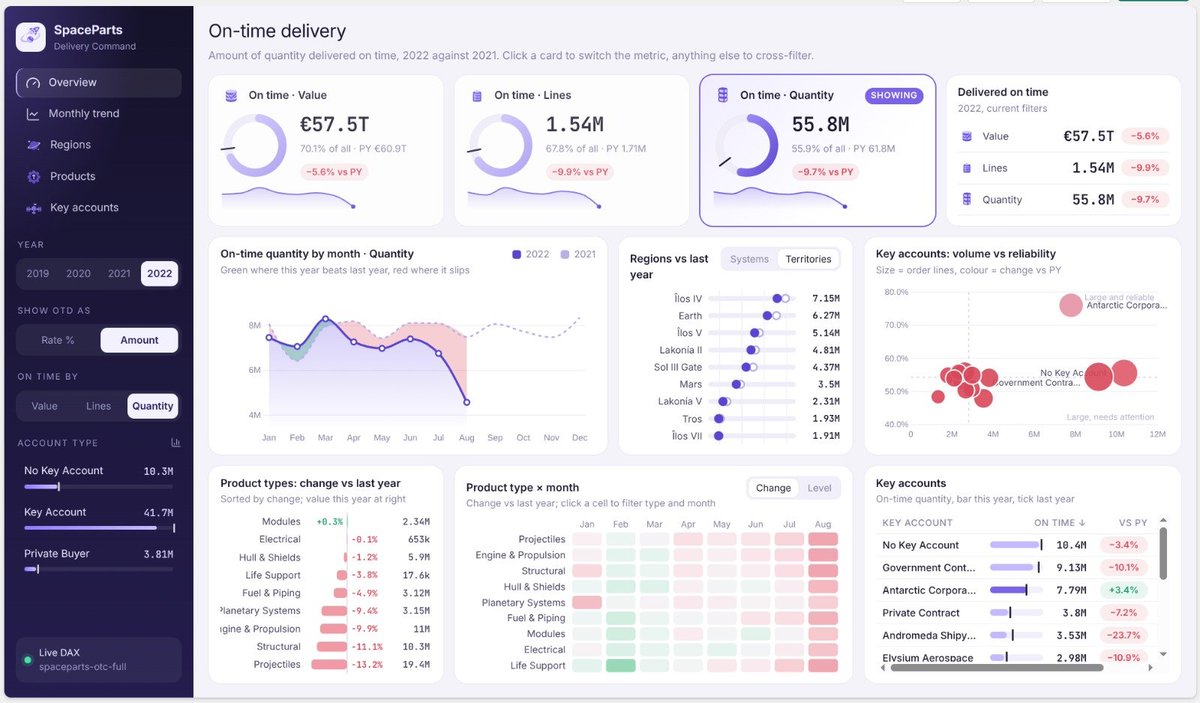Click document icon on Lines card
The width and height of the screenshot is (1200, 703).
pyautogui.click(x=477, y=96)
